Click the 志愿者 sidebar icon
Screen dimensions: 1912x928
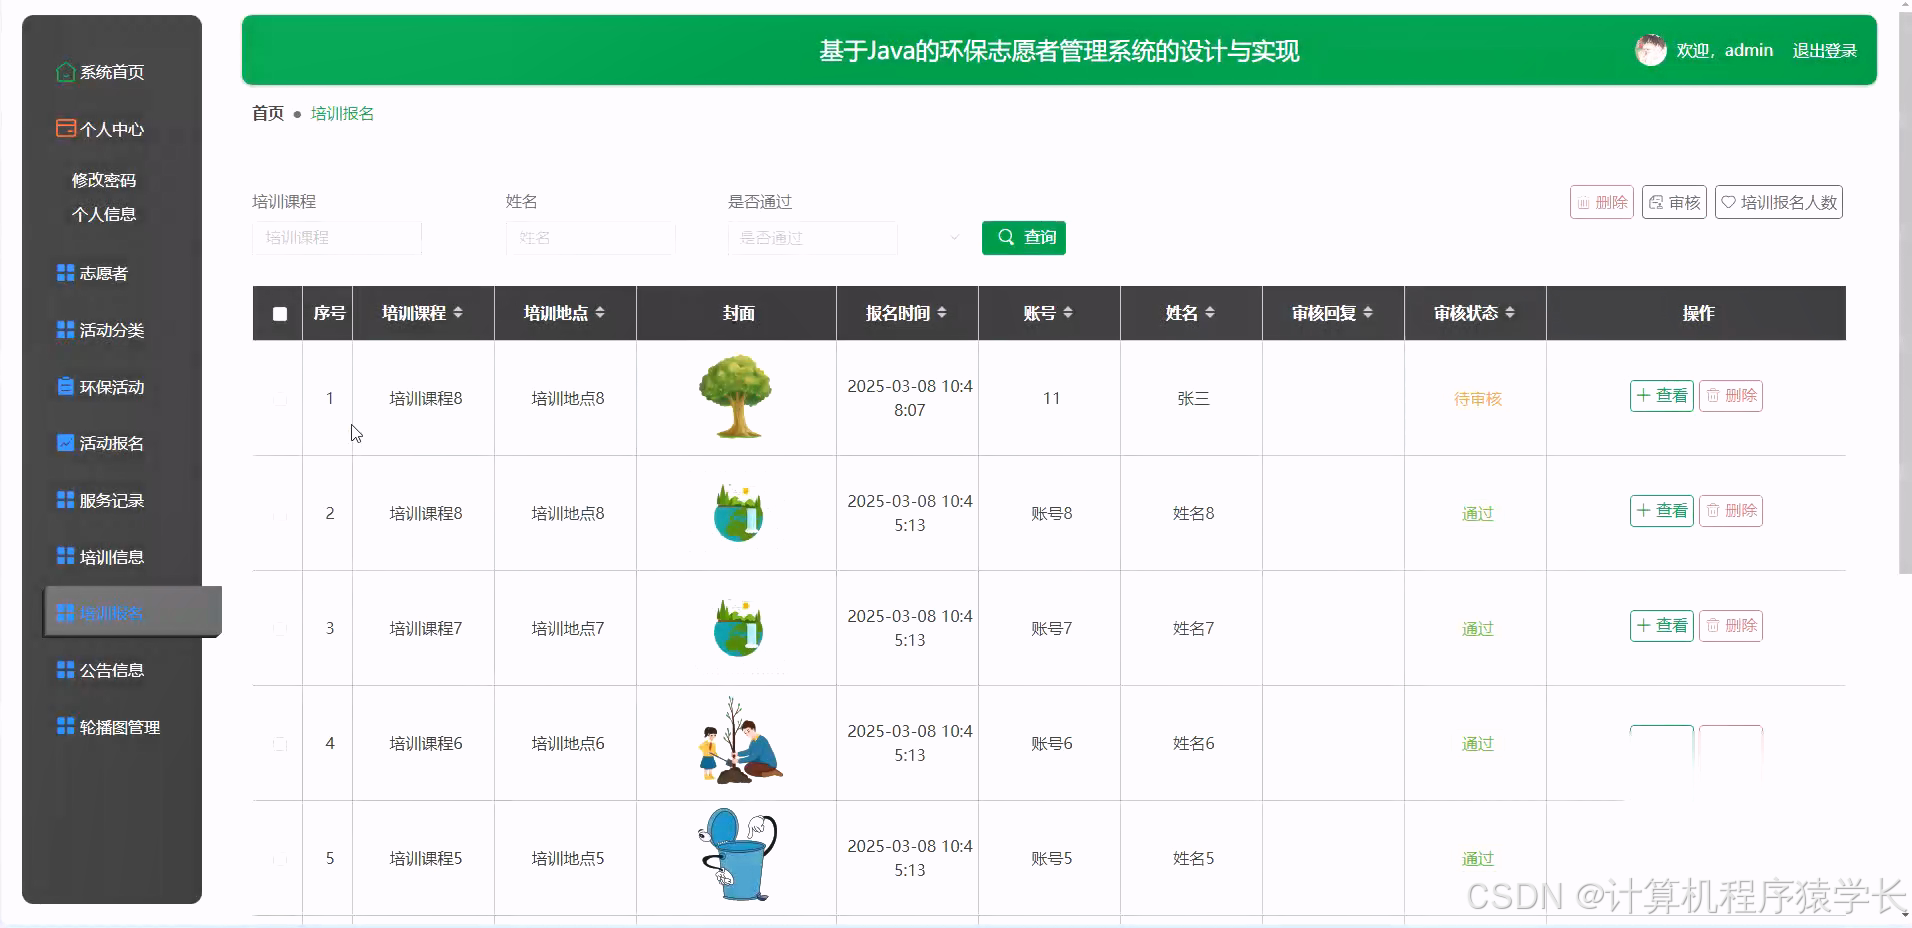[x=63, y=272]
